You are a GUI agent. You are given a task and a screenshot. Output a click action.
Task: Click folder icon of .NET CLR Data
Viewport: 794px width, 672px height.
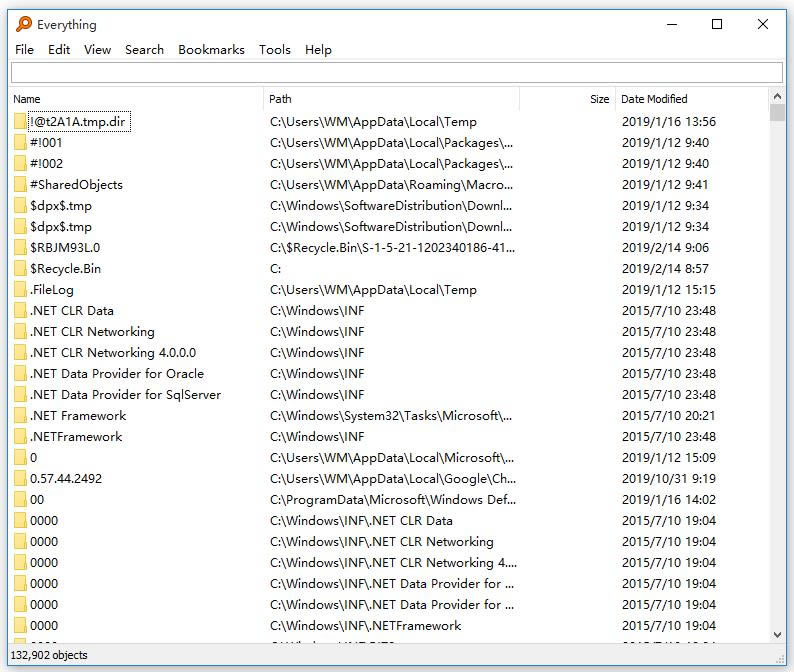click(20, 310)
